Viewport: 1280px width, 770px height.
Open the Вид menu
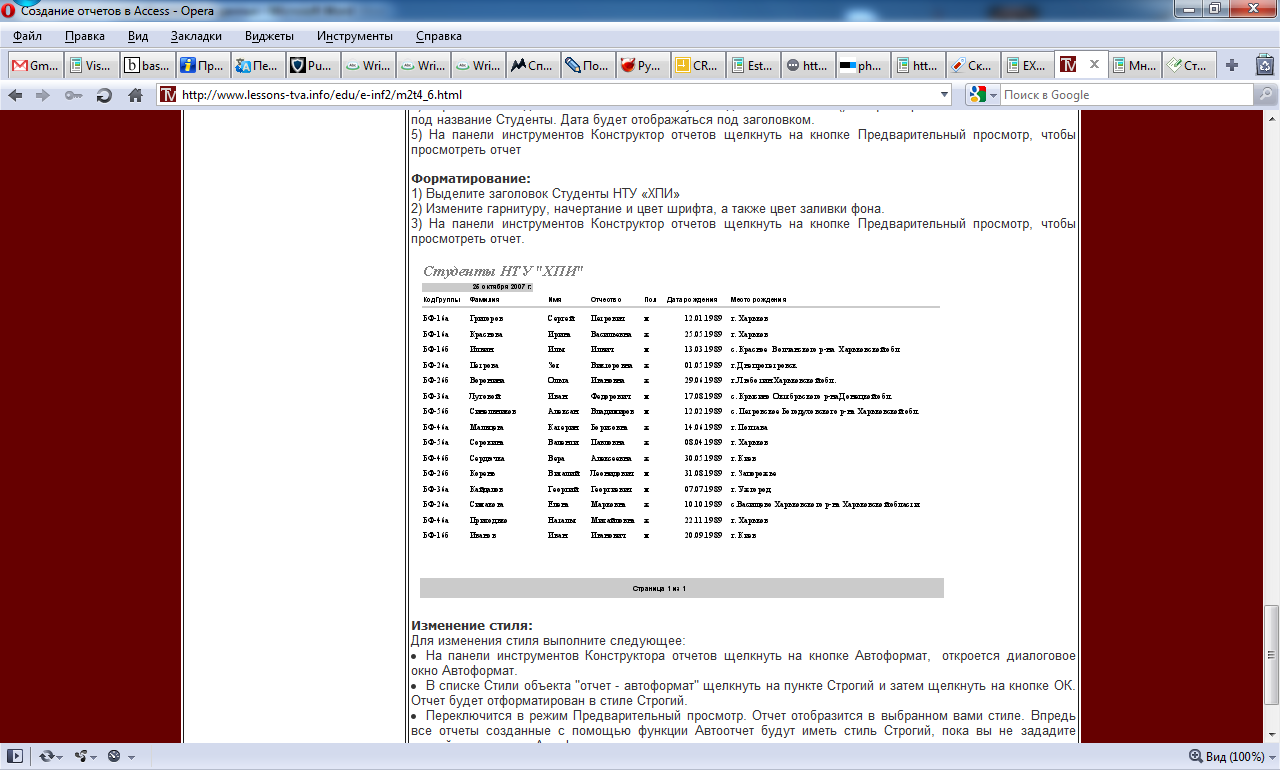coord(138,36)
